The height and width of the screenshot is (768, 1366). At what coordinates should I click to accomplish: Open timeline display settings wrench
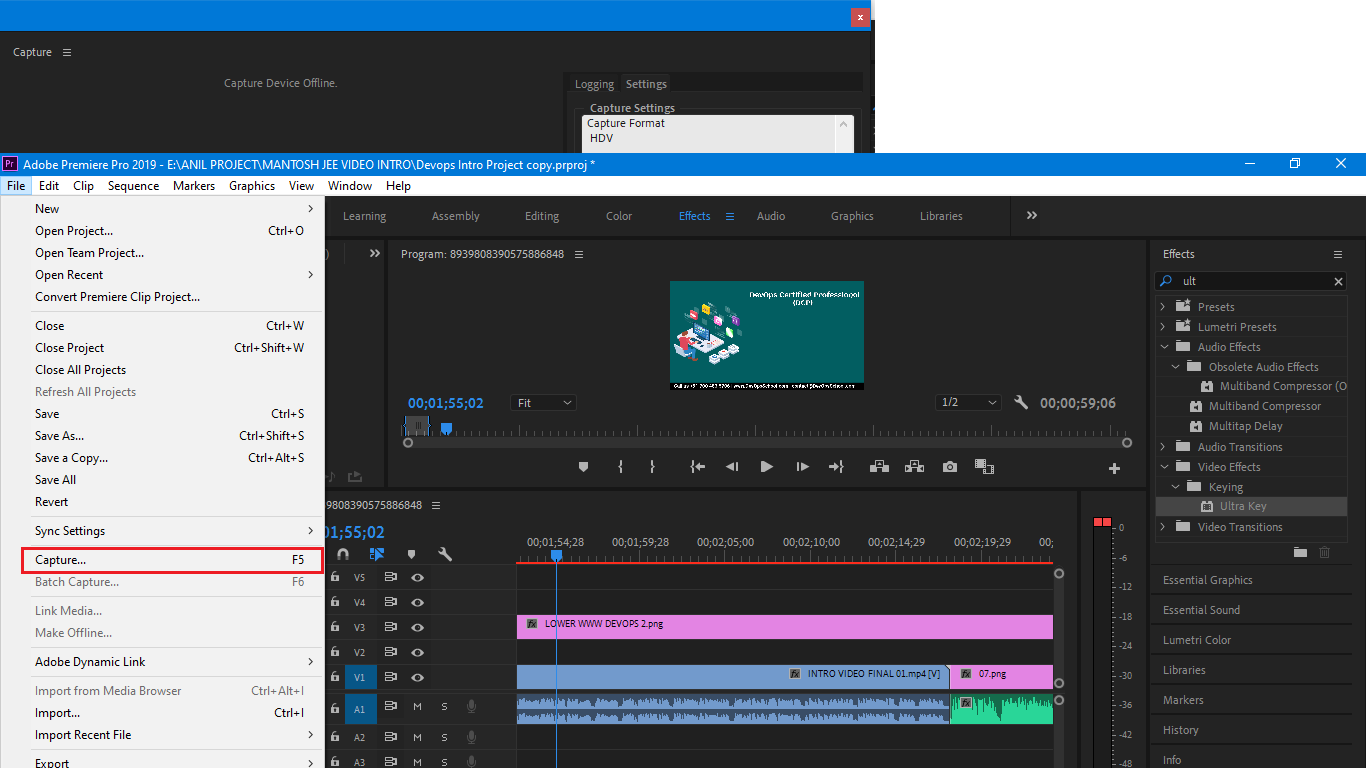[445, 554]
